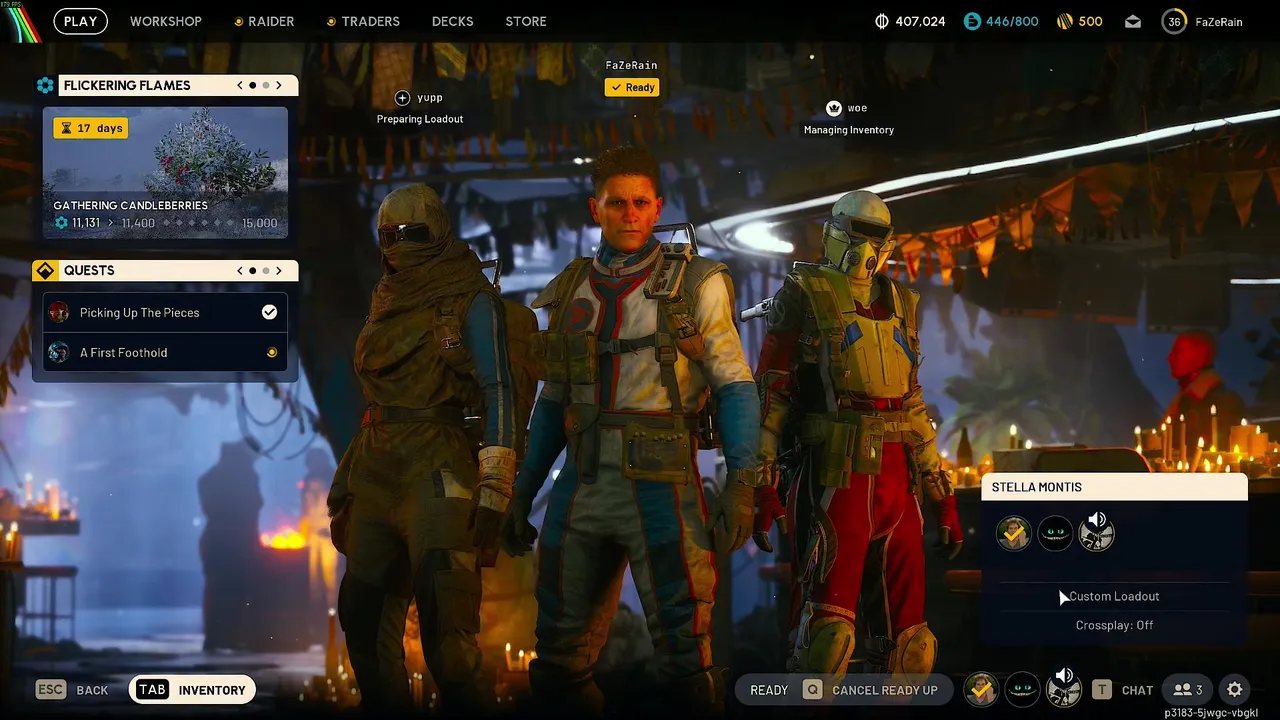Click the ESC key prompt

(x=51, y=690)
